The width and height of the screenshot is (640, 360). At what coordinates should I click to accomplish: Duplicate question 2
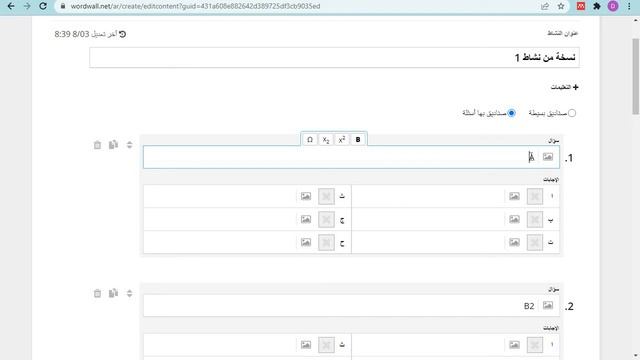pyautogui.click(x=113, y=293)
